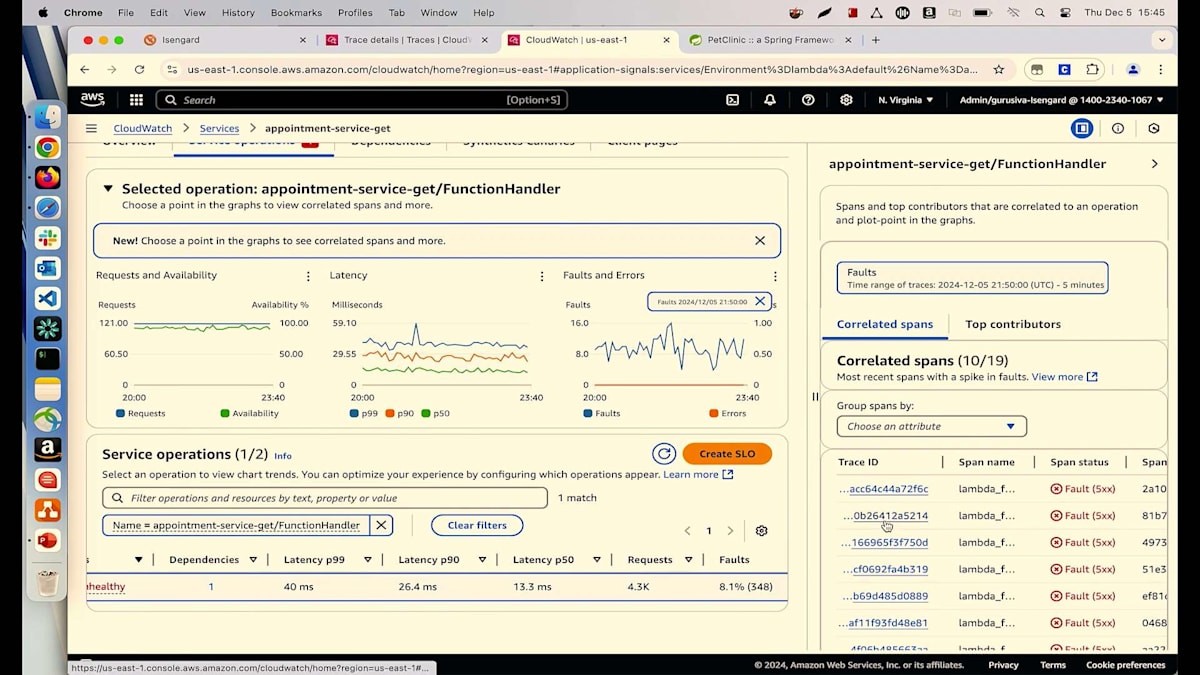Open AWS CloudShell icon in header
This screenshot has height=675, width=1200.
[732, 100]
